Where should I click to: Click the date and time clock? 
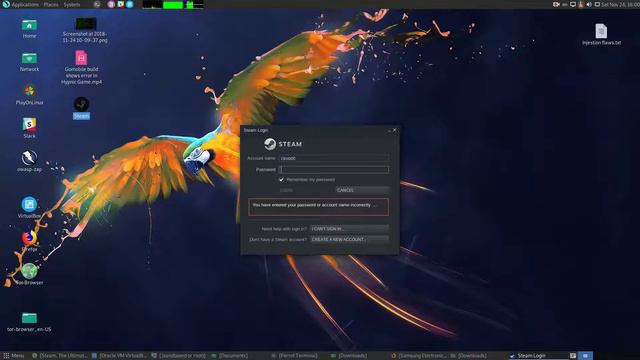pos(620,4)
